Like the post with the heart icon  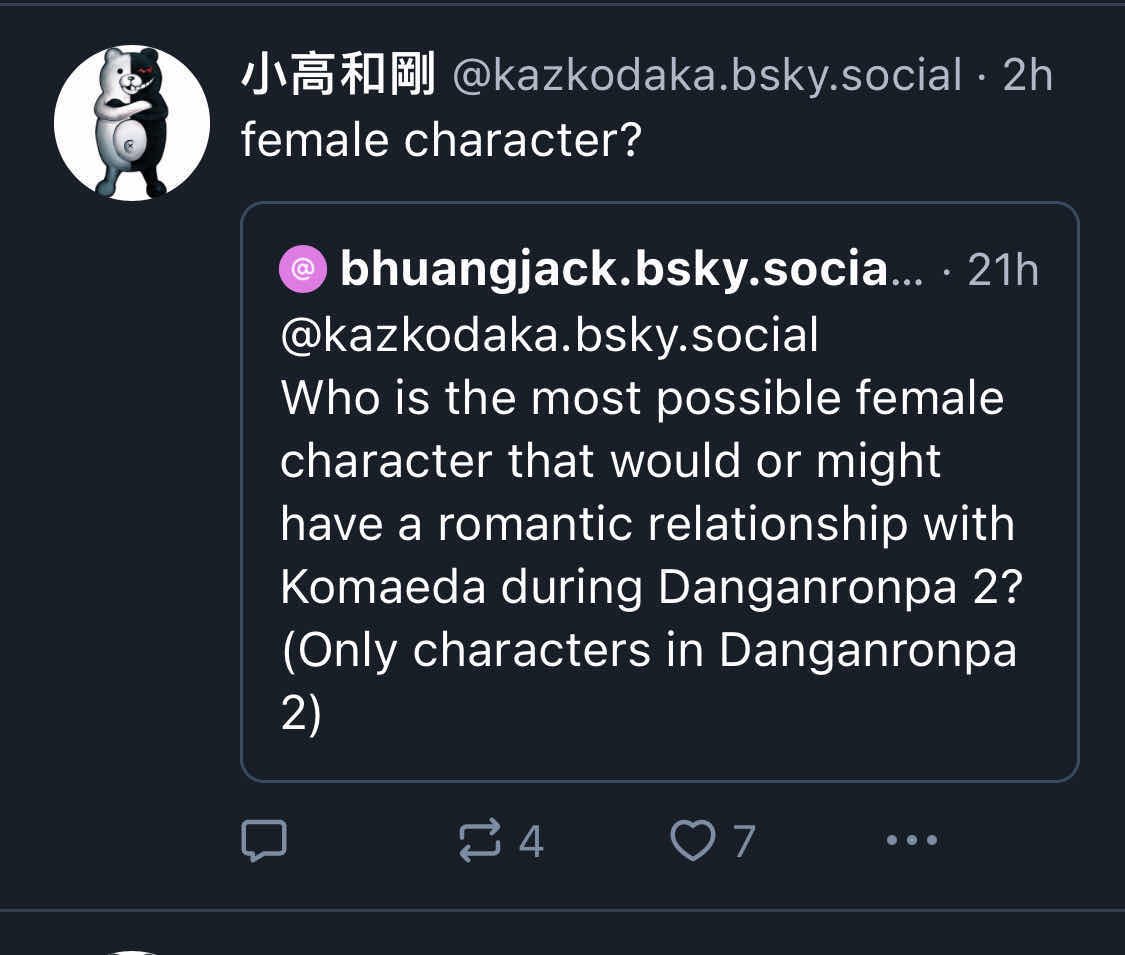pos(692,841)
